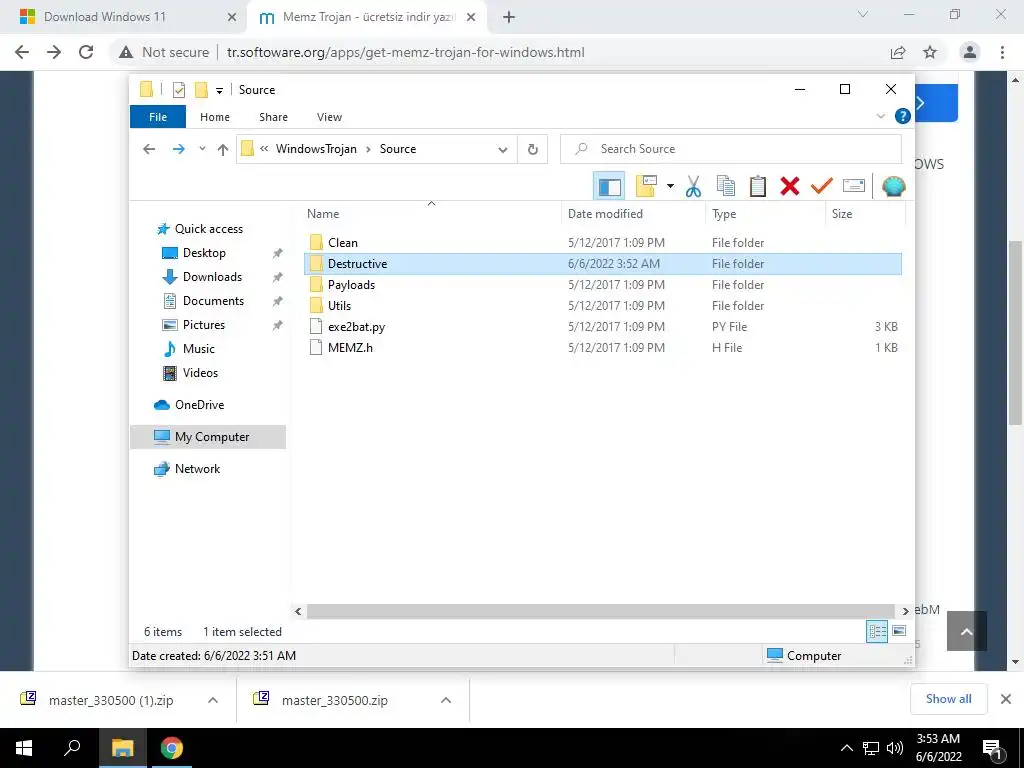Open address bar history dropdown
This screenshot has width=1024, height=768.
tap(503, 150)
